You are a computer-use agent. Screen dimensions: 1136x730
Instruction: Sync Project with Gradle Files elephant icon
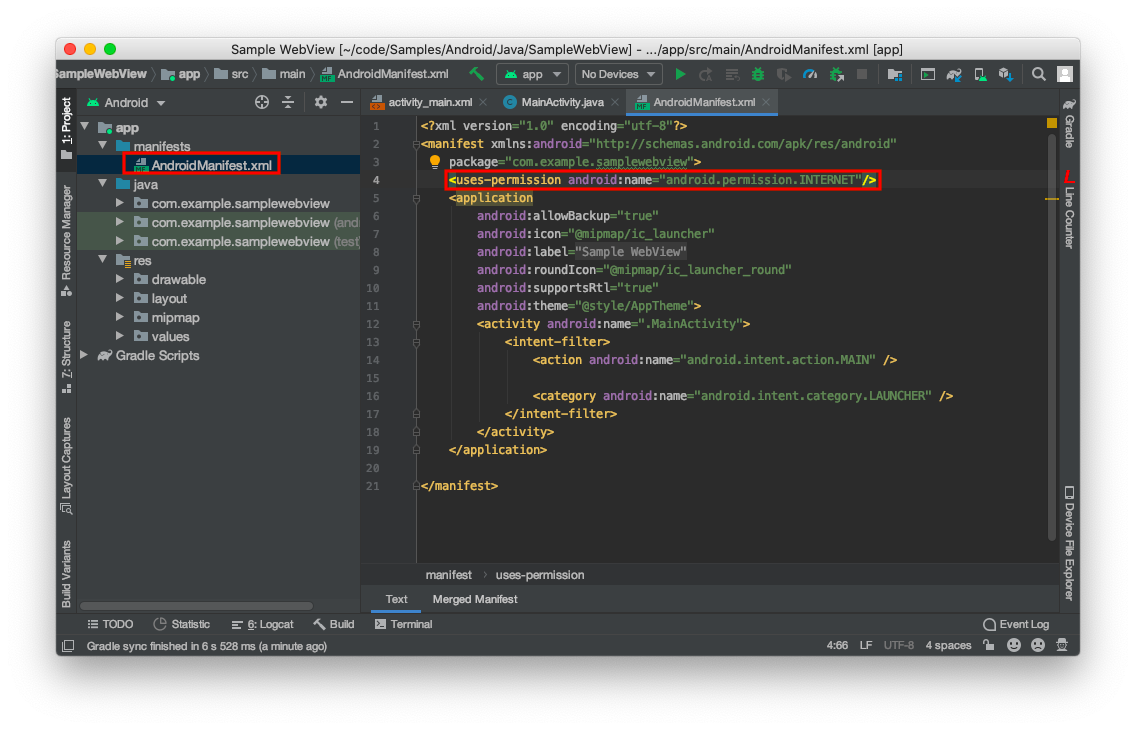click(954, 74)
